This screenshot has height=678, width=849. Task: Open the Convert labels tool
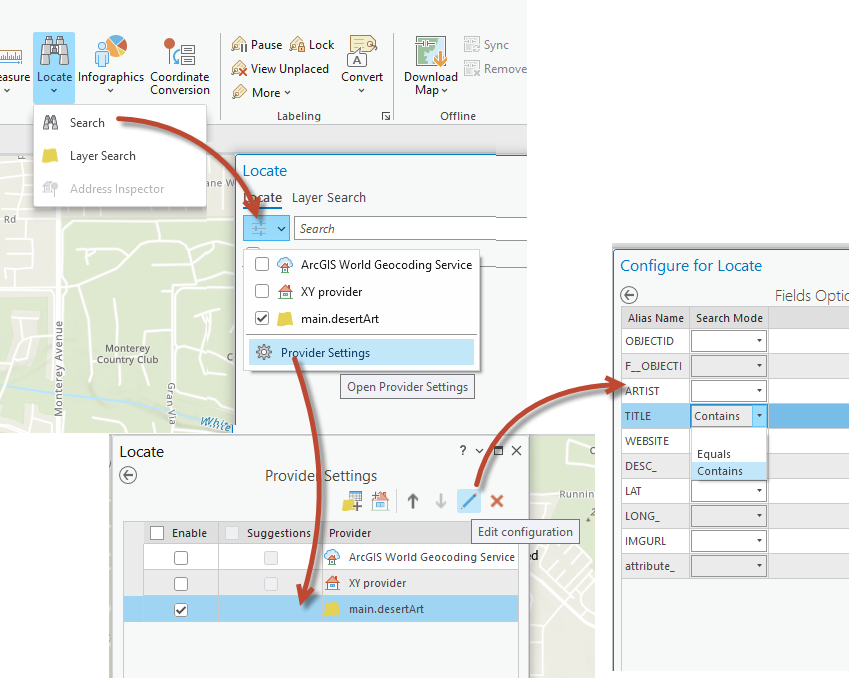(362, 65)
